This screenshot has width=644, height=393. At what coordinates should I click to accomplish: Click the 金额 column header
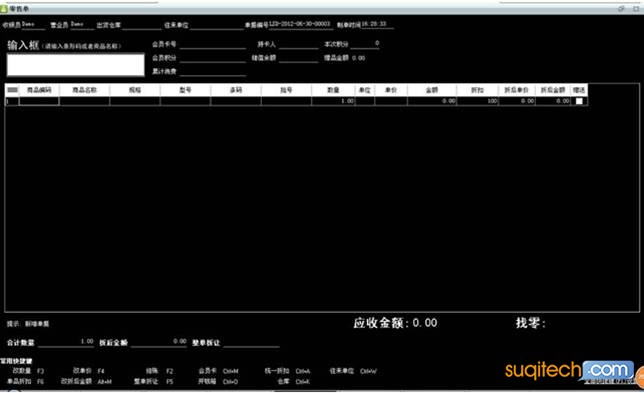(432, 90)
